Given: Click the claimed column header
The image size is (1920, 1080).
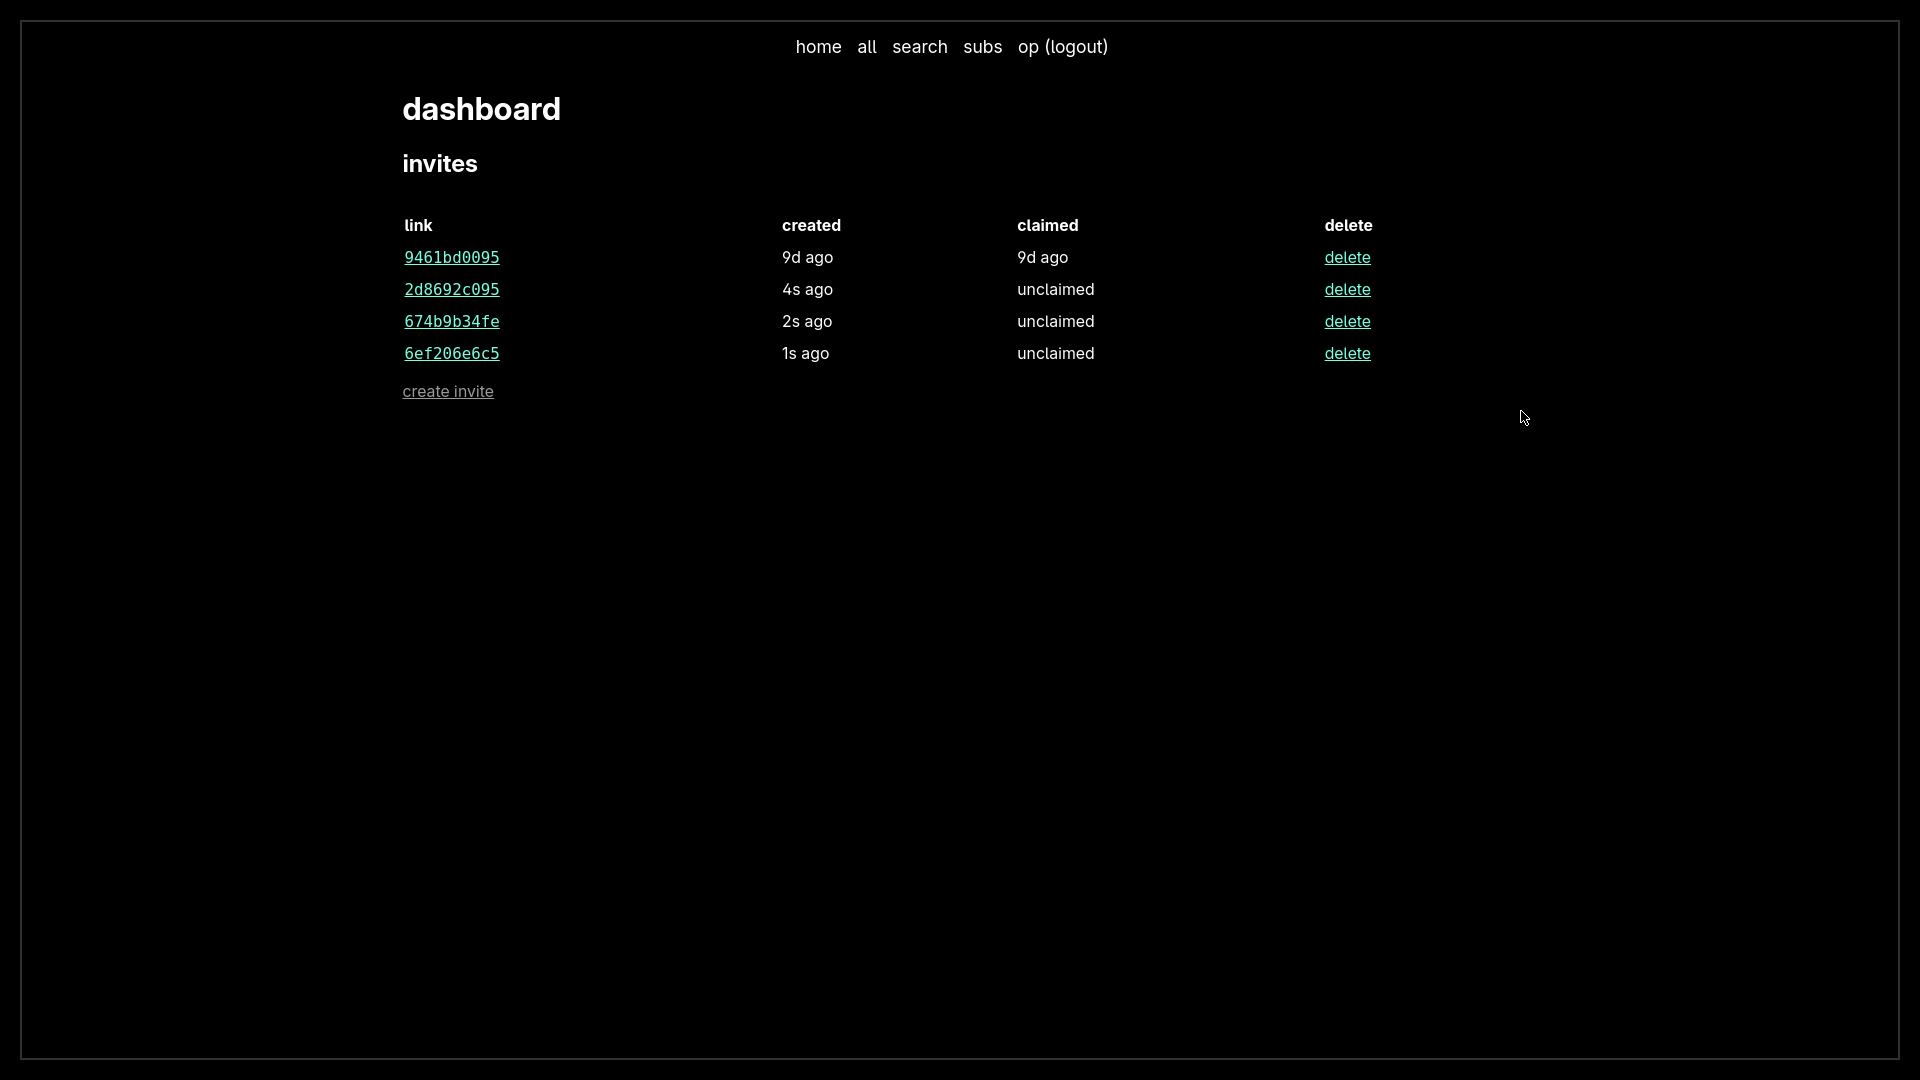Looking at the screenshot, I should (x=1047, y=226).
